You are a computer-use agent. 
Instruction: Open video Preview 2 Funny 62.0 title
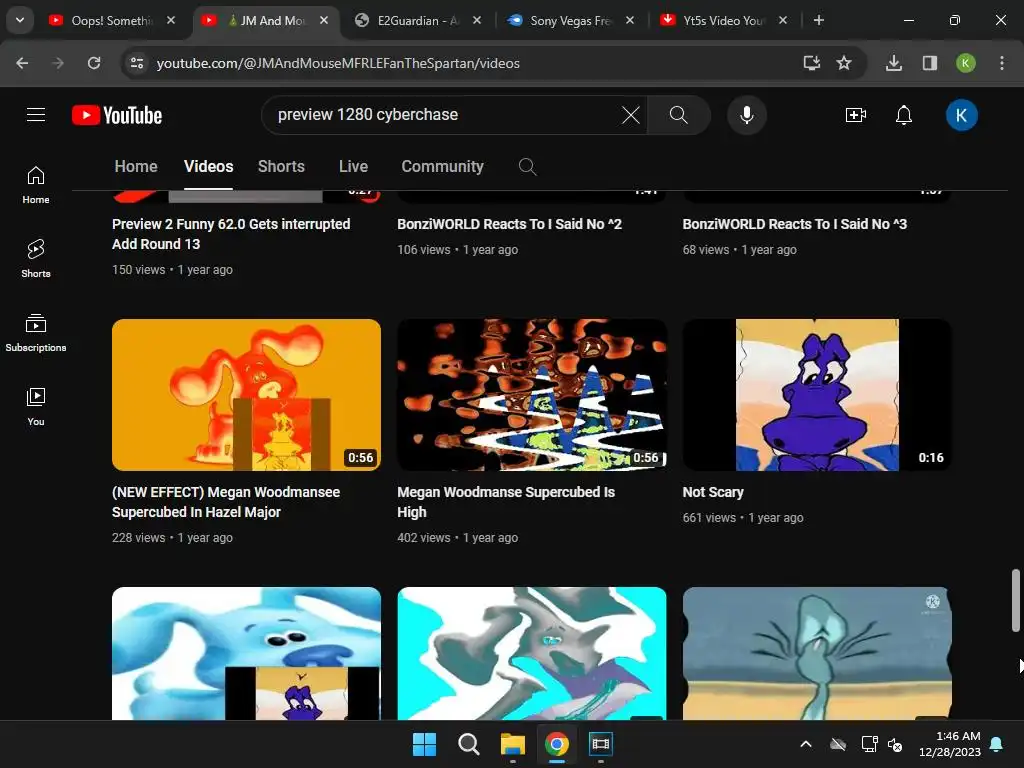coord(231,234)
